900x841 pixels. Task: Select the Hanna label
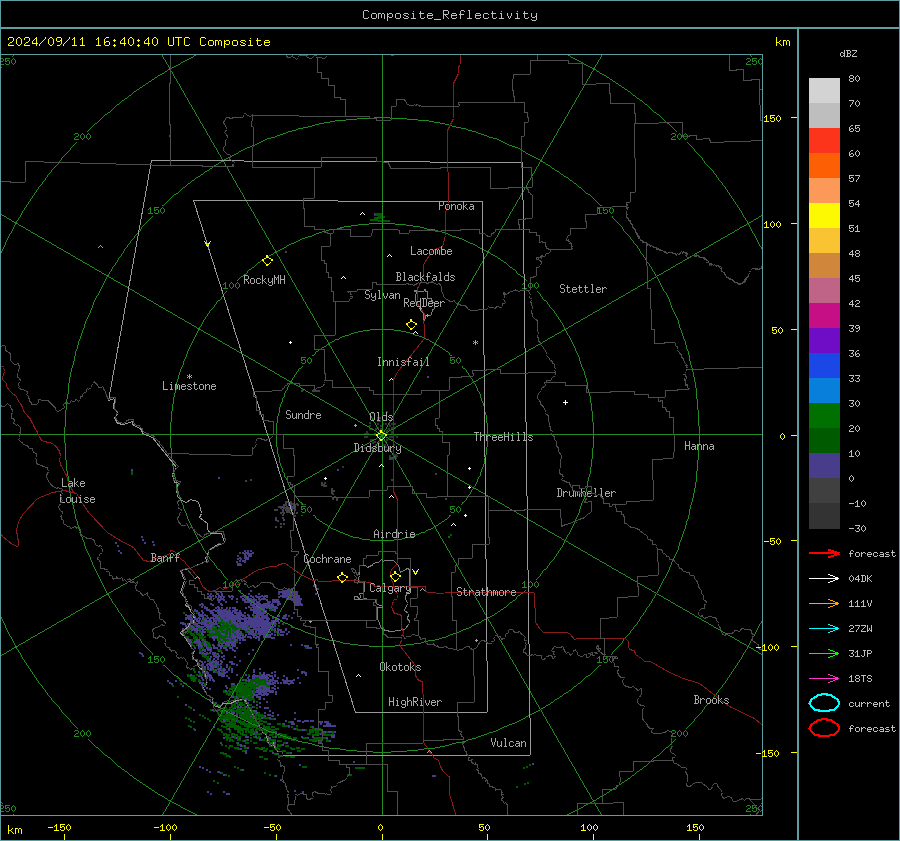click(x=699, y=446)
